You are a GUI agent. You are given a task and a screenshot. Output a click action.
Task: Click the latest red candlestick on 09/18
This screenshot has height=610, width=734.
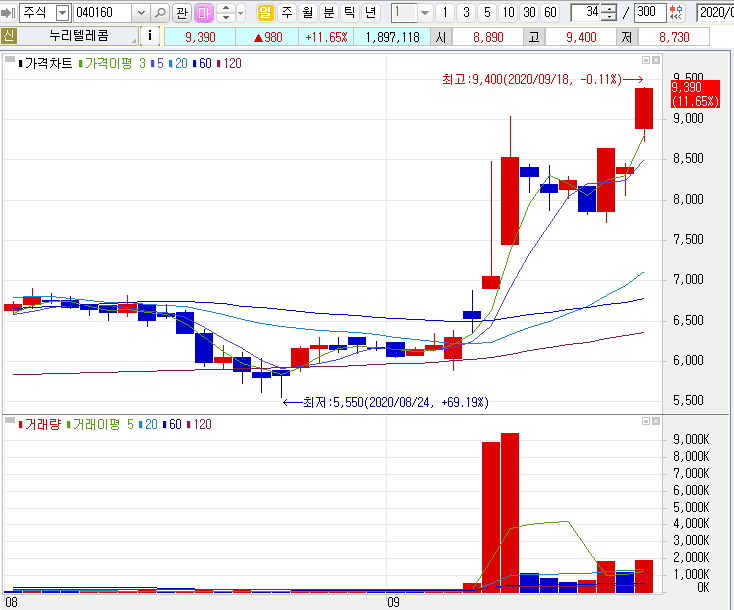point(644,108)
